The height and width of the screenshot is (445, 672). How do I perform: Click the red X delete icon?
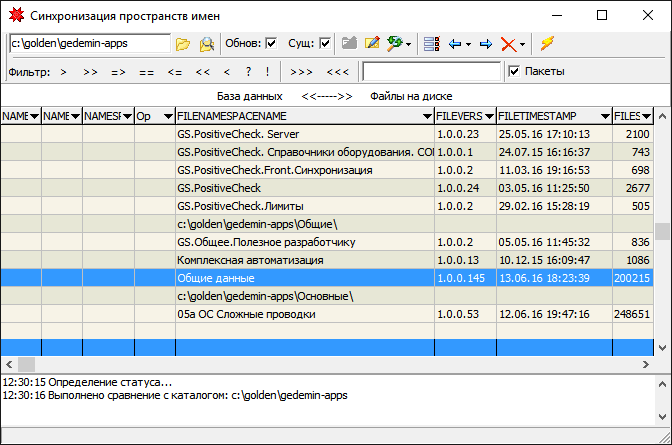(x=509, y=44)
